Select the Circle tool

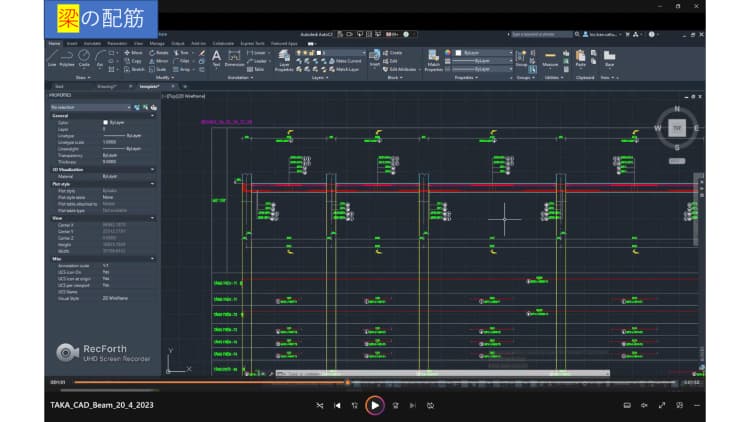[x=84, y=58]
